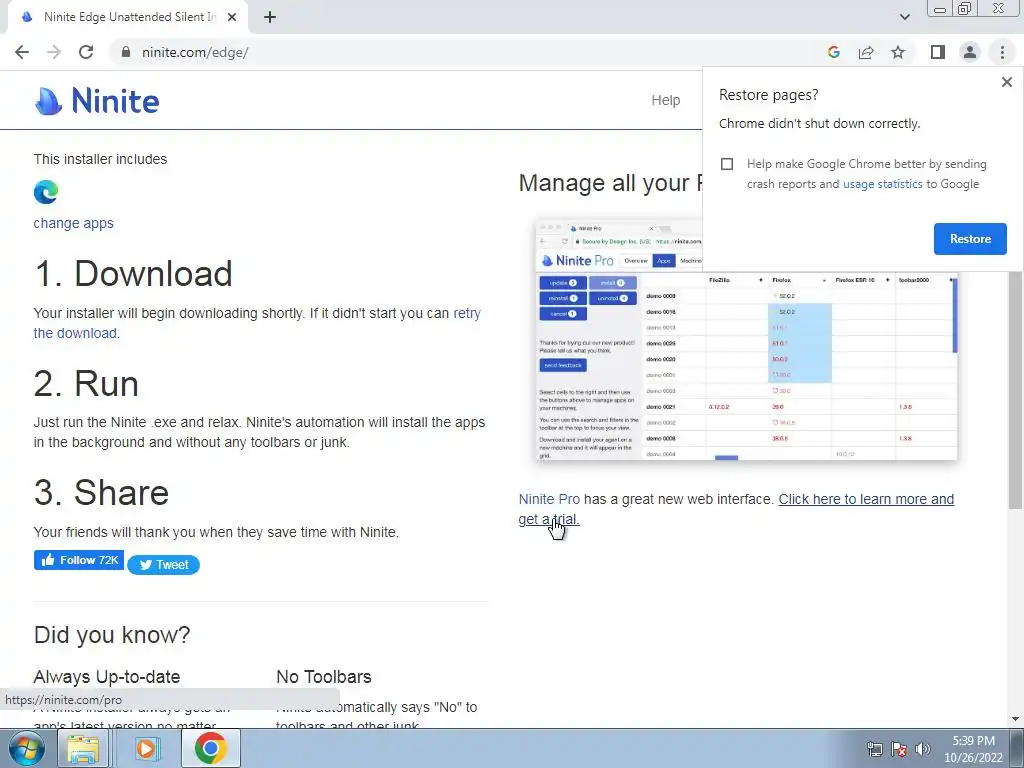Click the address bar URL field
This screenshot has width=1024, height=768.
click(x=470, y=52)
